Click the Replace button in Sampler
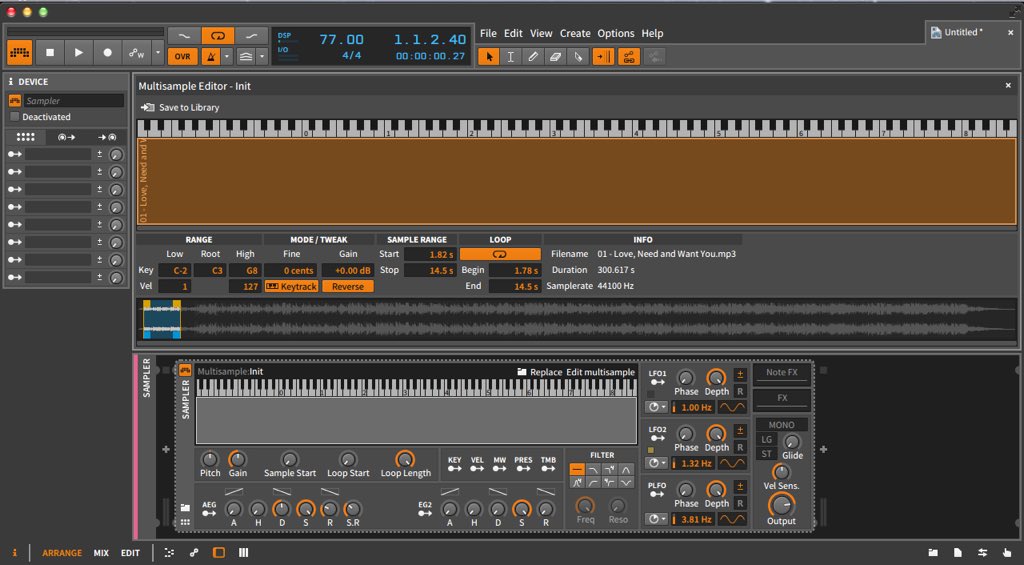The width and height of the screenshot is (1024, 565). pos(539,372)
